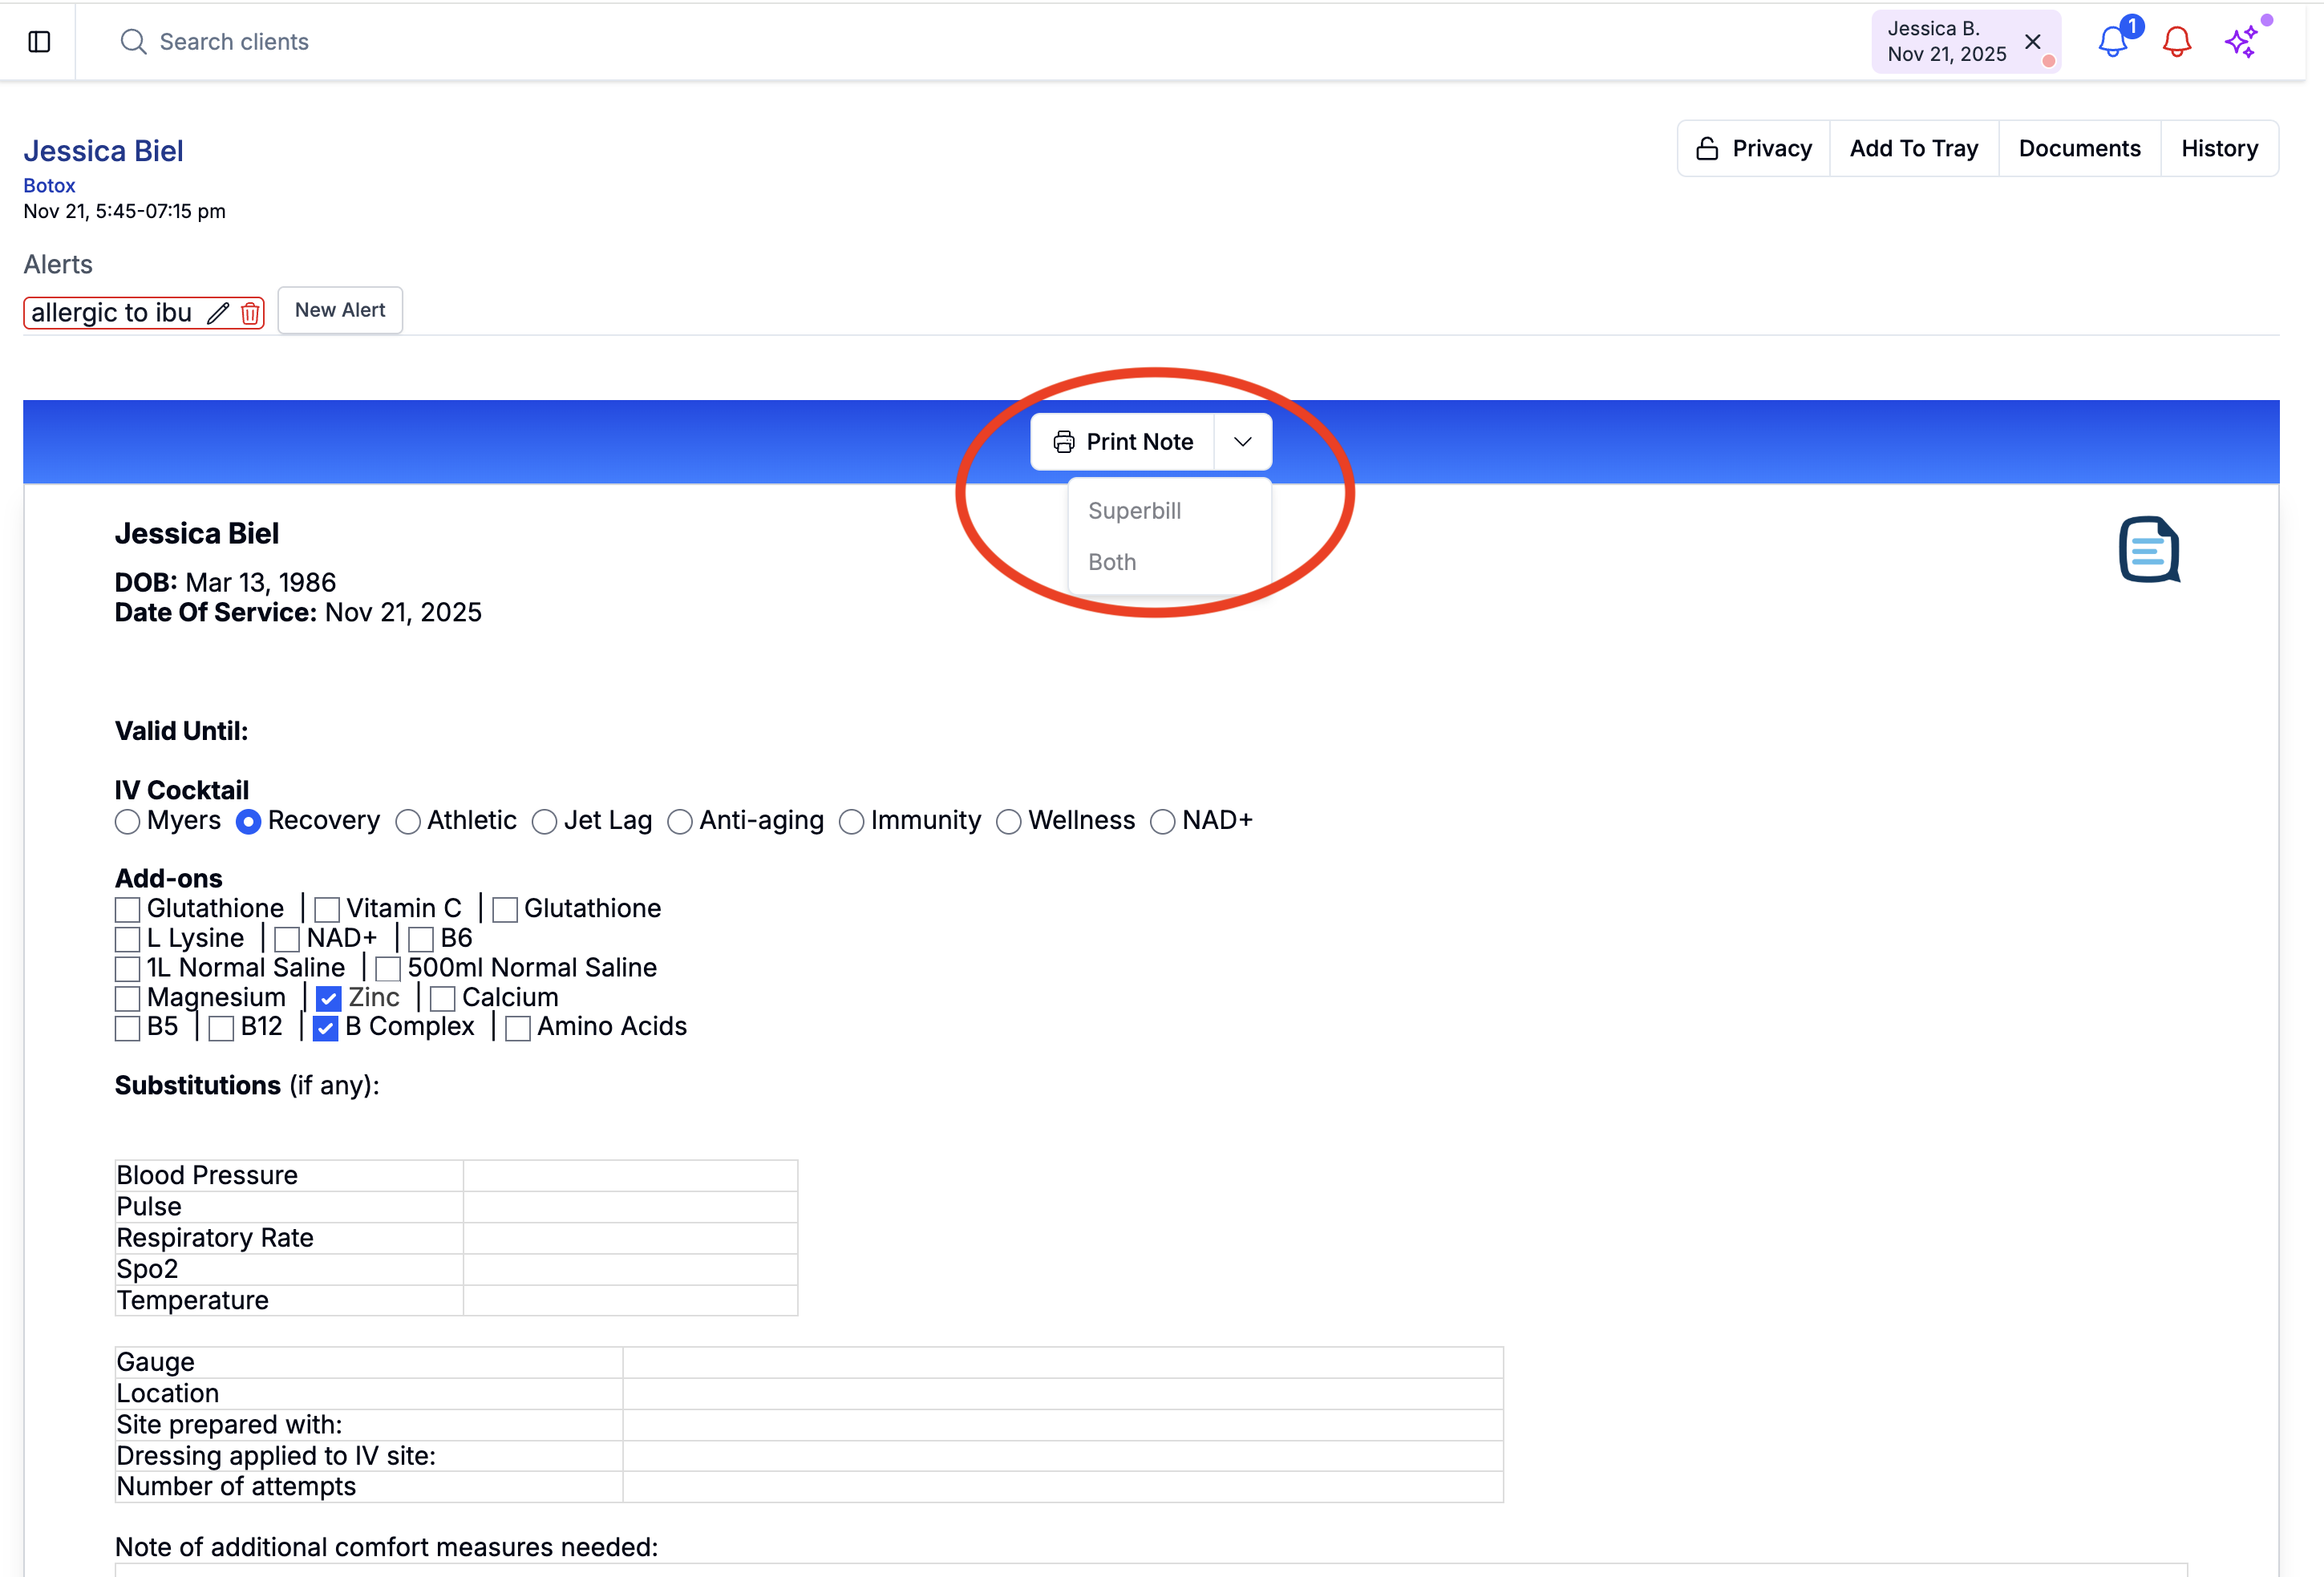Toggle the sidebar panel icon
This screenshot has width=2324, height=1577.
(39, 41)
